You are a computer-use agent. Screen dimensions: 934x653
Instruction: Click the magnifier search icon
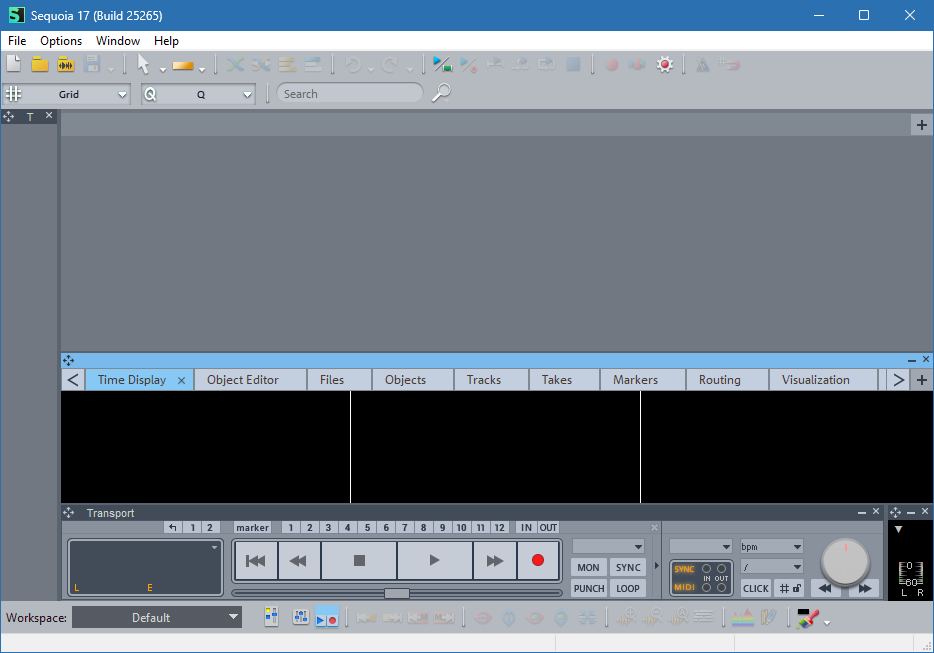[x=441, y=93]
